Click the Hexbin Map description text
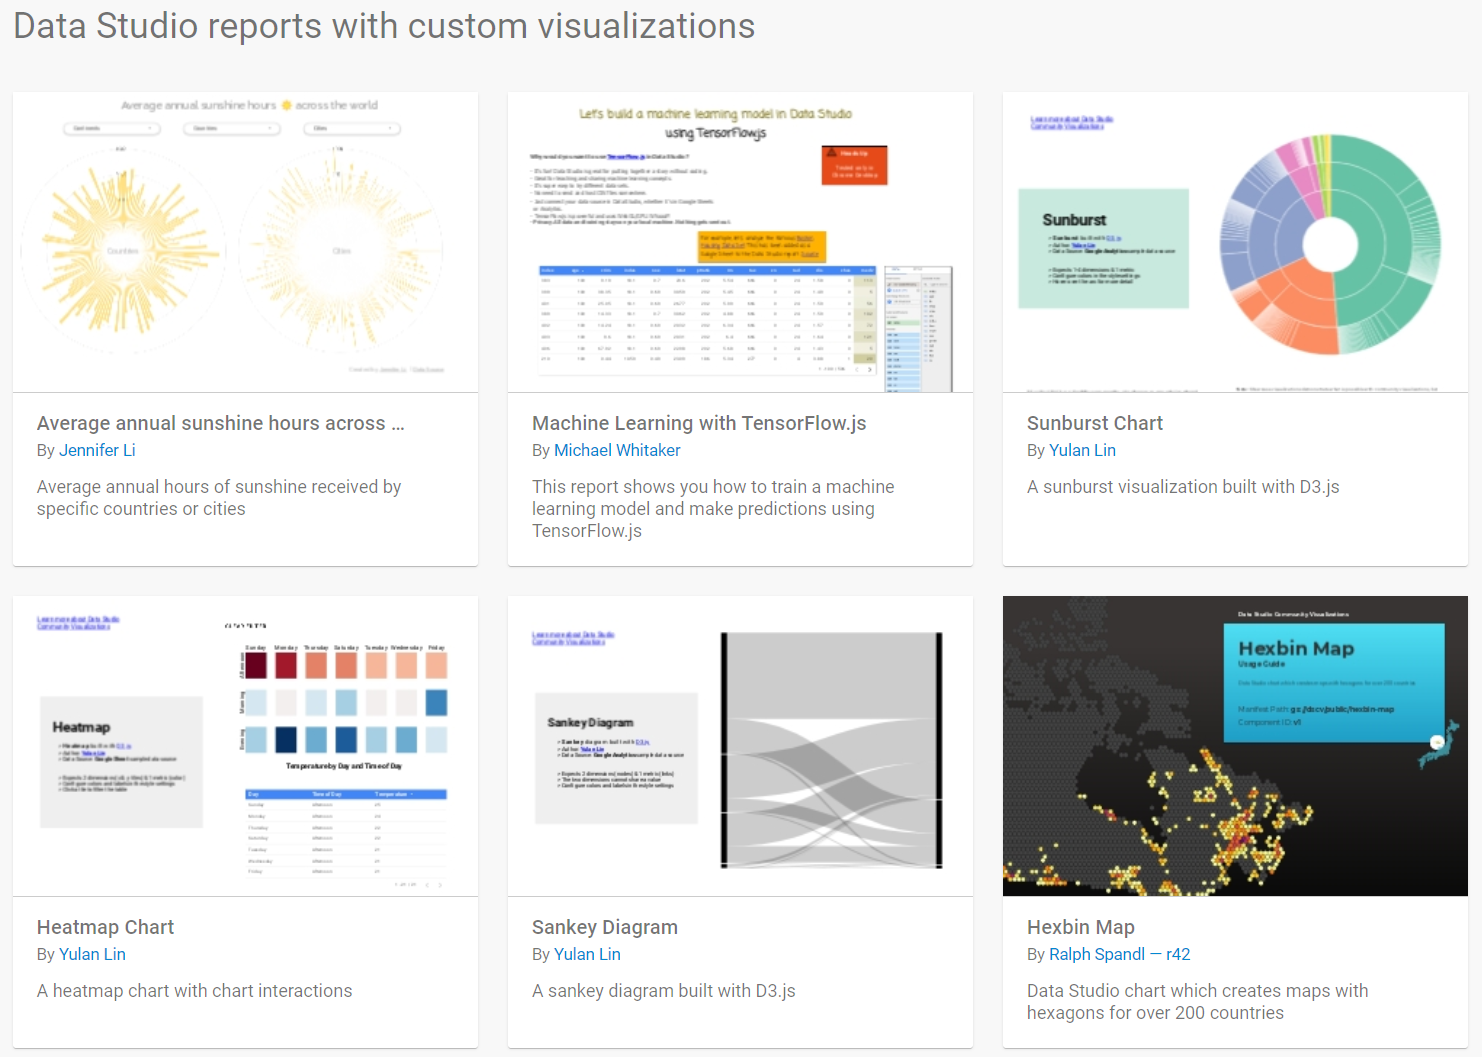The image size is (1482, 1057). pos(1197,1002)
